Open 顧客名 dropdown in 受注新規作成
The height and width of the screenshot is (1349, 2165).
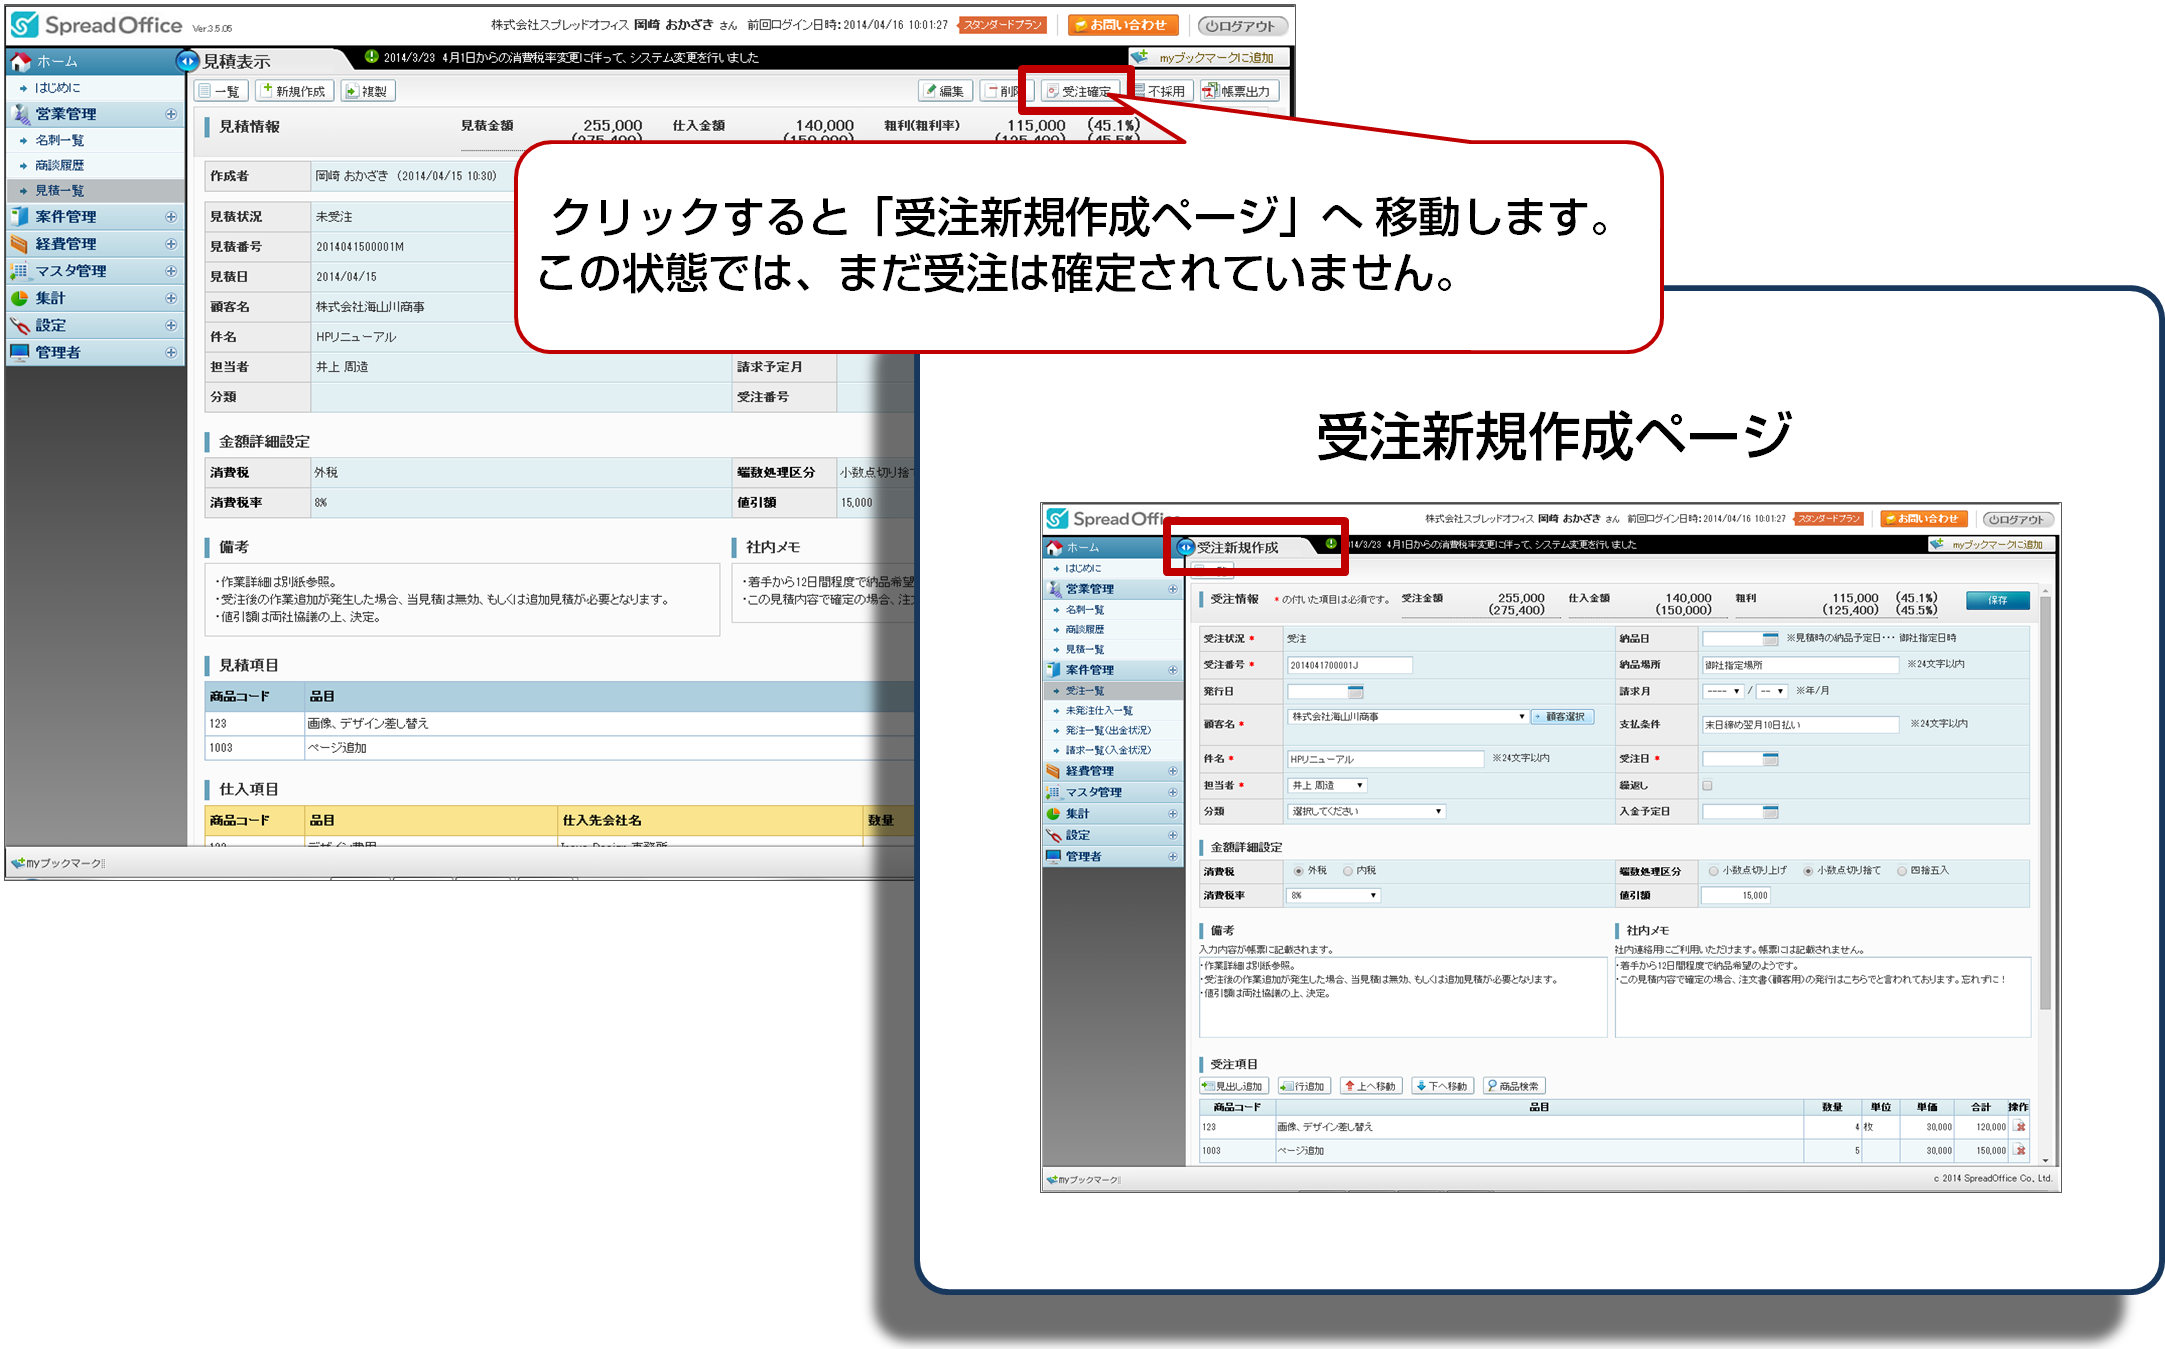[1407, 717]
